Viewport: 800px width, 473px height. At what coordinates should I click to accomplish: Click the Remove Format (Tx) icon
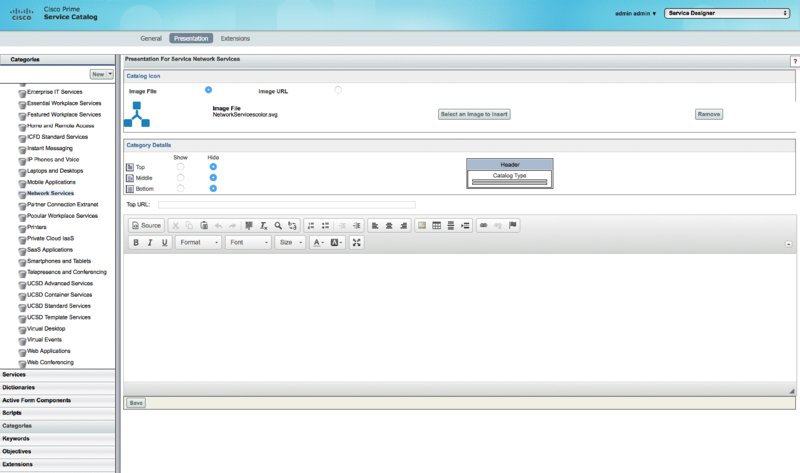[264, 226]
